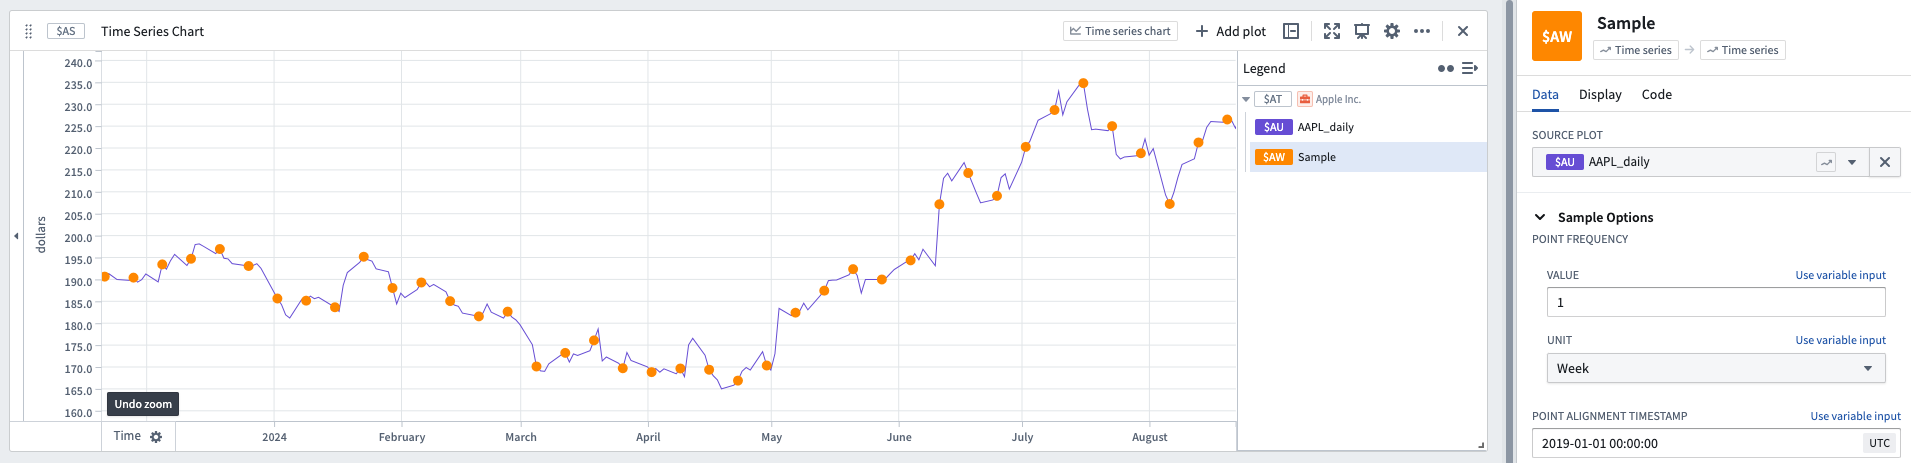Image resolution: width=1911 pixels, height=463 pixels.
Task: Toggle legend dots display icon
Action: [1445, 68]
